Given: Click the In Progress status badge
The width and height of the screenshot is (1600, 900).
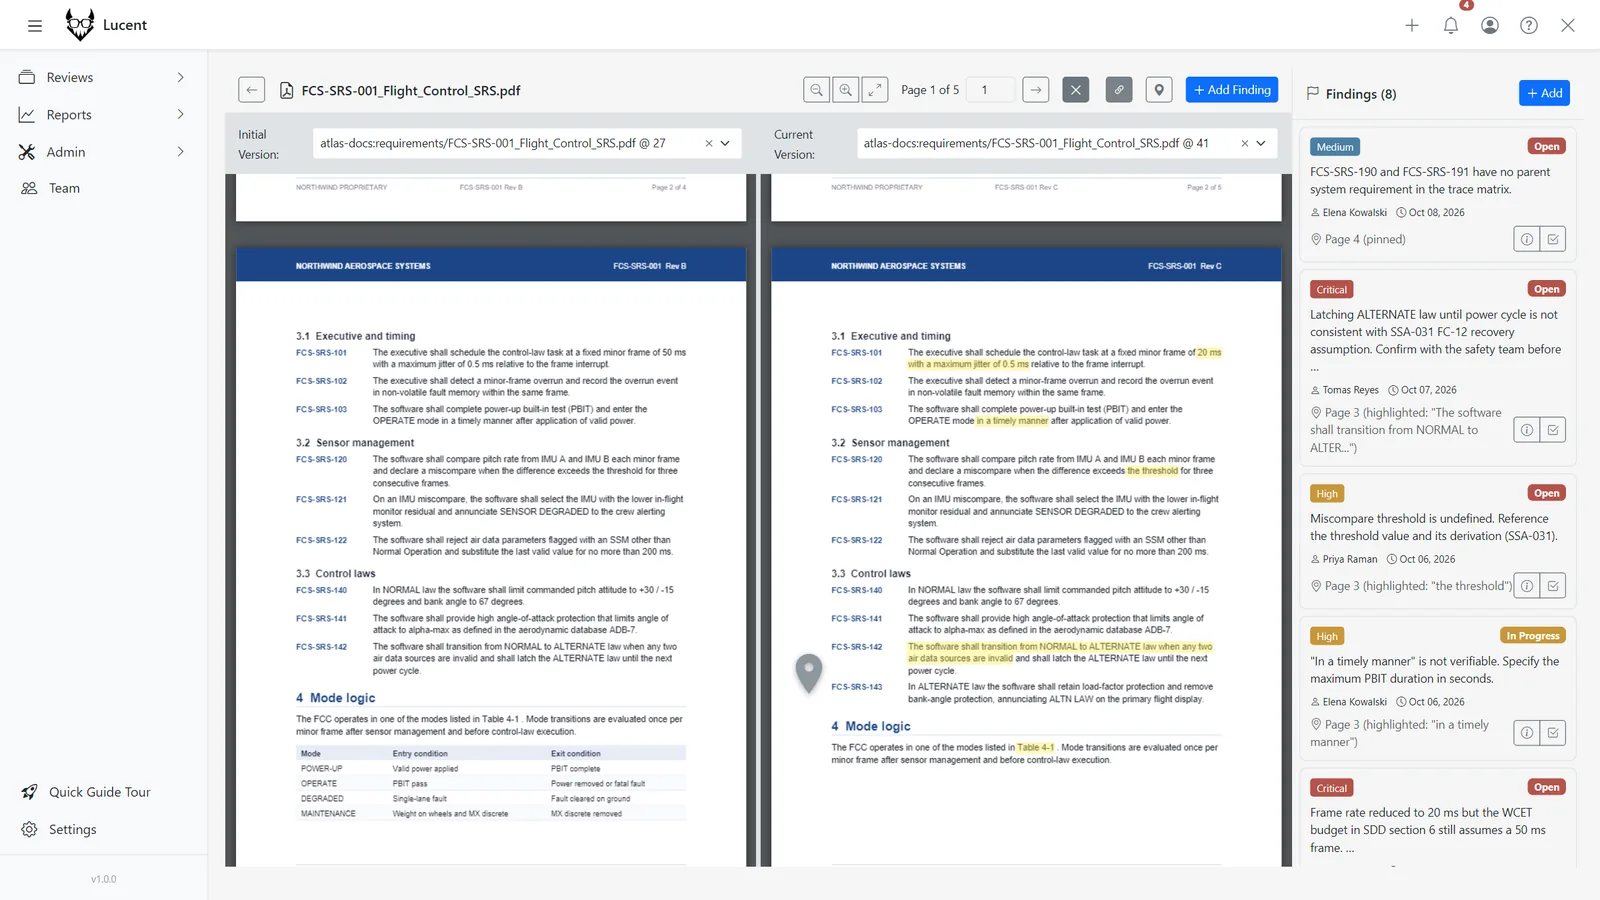Looking at the screenshot, I should point(1533,636).
